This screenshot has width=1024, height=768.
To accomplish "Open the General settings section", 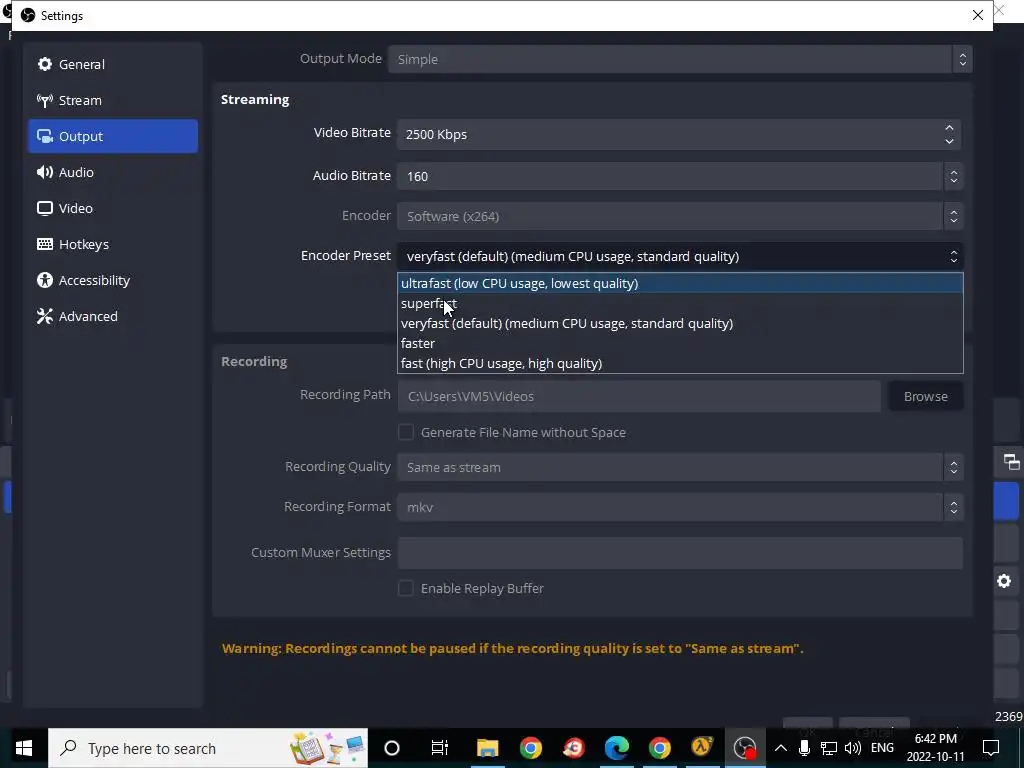I will (x=113, y=64).
